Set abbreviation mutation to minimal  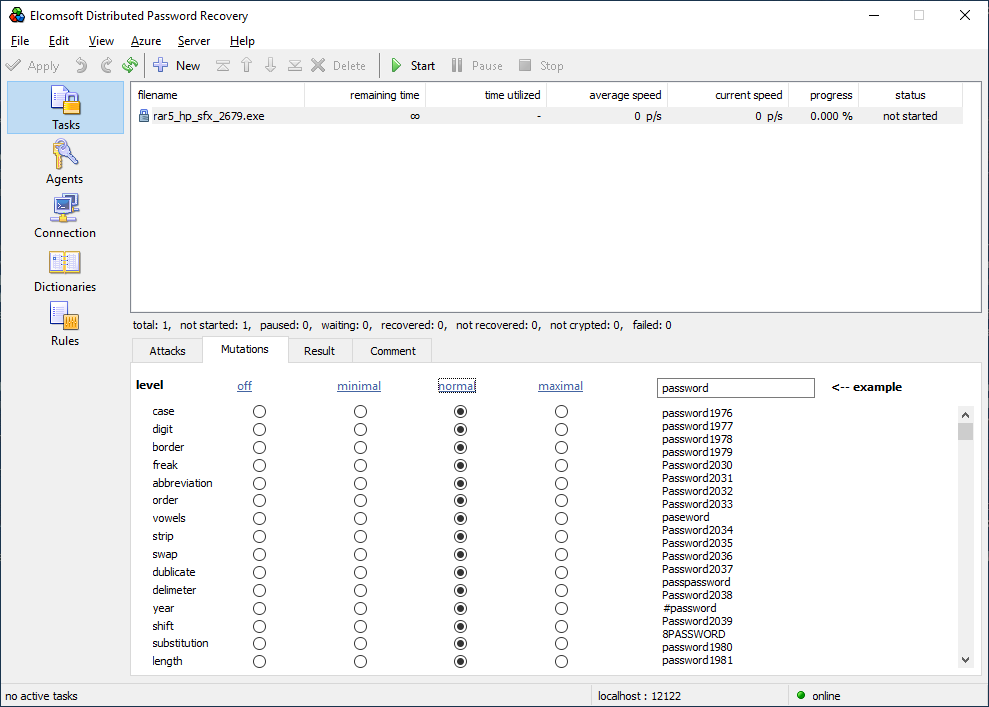[360, 484]
